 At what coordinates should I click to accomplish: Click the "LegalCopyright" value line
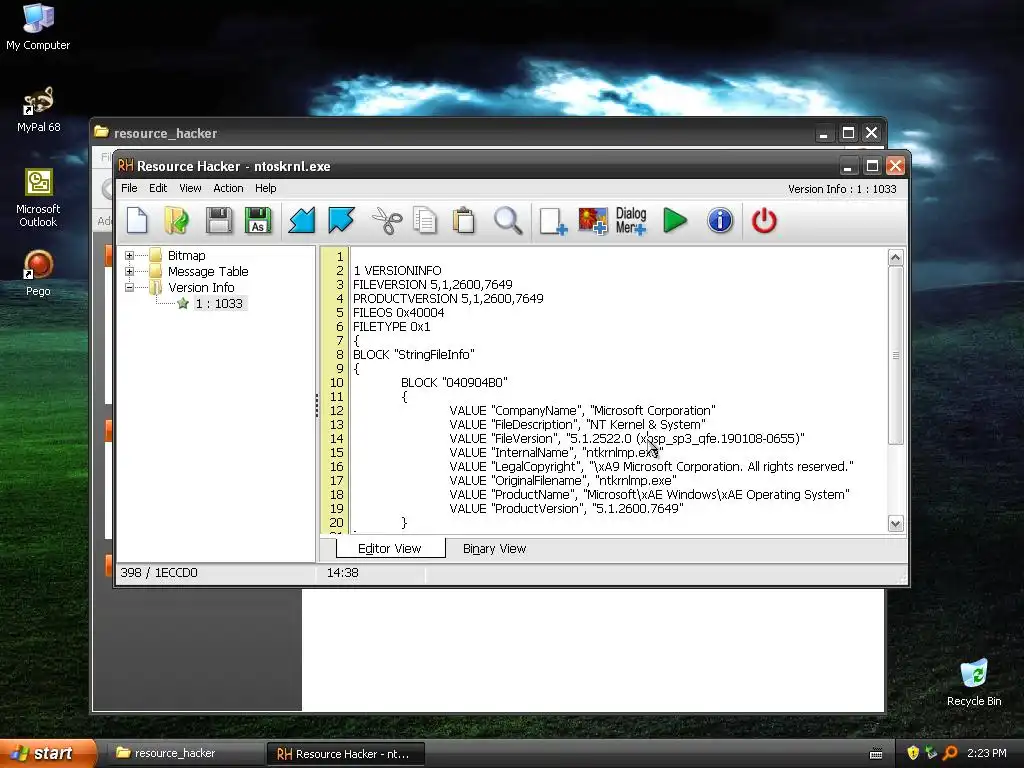coord(651,466)
